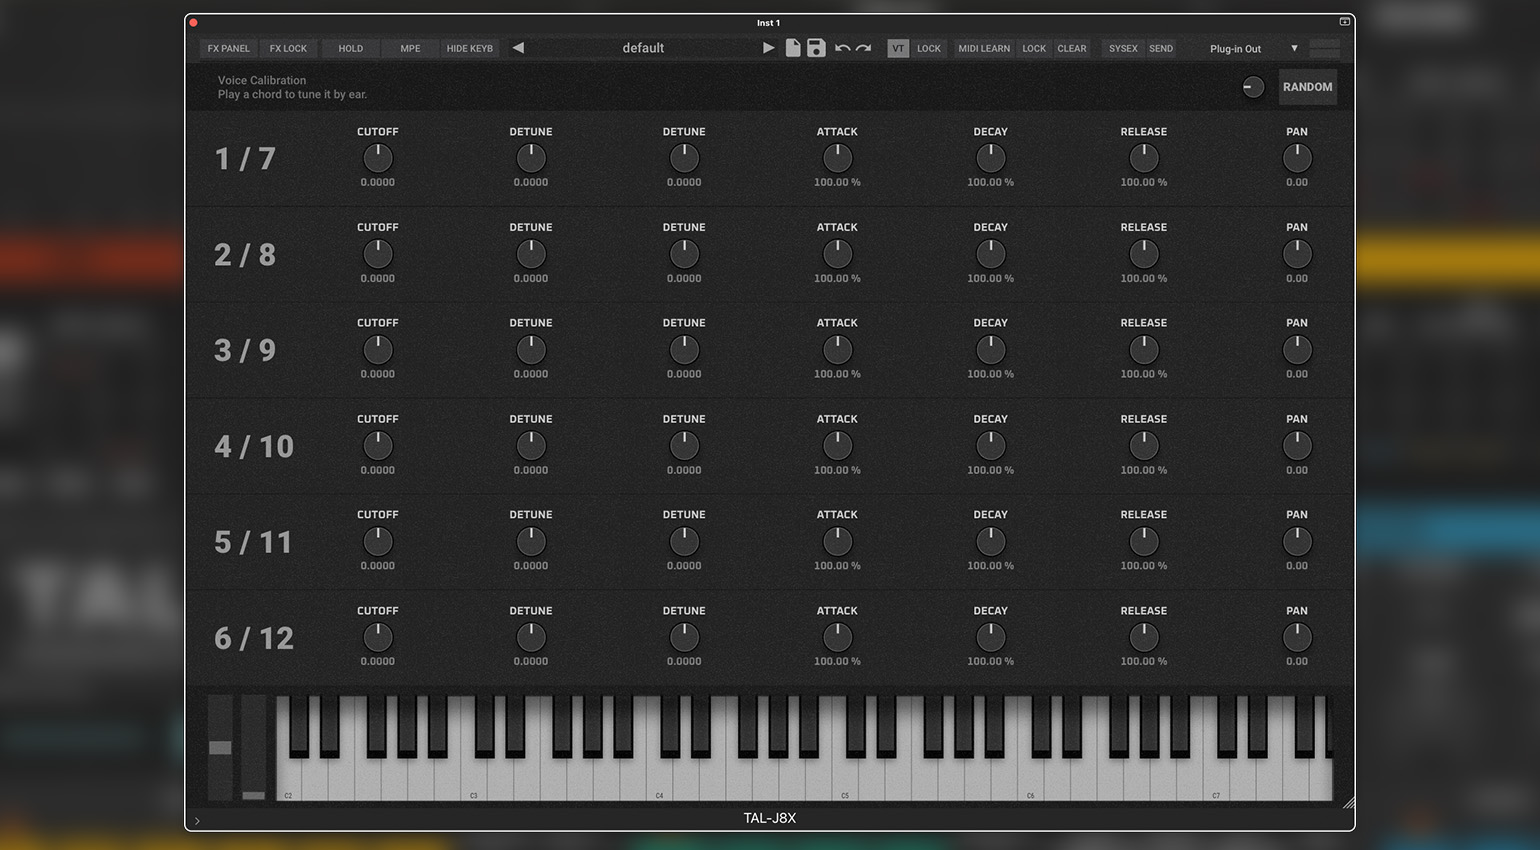Image resolution: width=1540 pixels, height=850 pixels.
Task: Click the CUTOFF knob for voice 1 / 7
Action: point(378,158)
